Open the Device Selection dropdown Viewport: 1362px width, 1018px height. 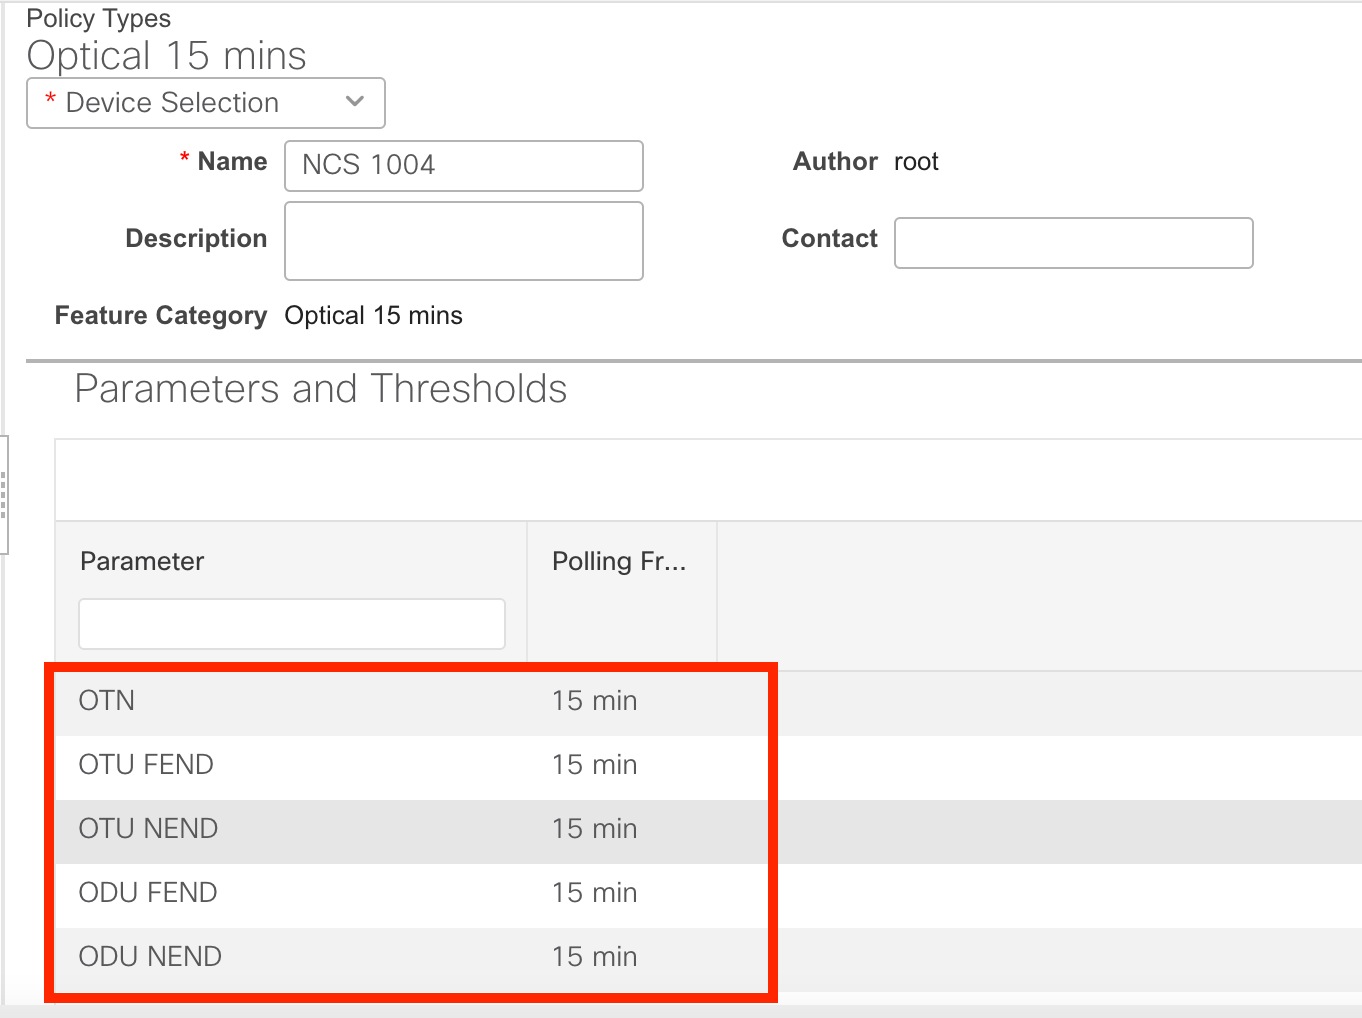pos(205,103)
